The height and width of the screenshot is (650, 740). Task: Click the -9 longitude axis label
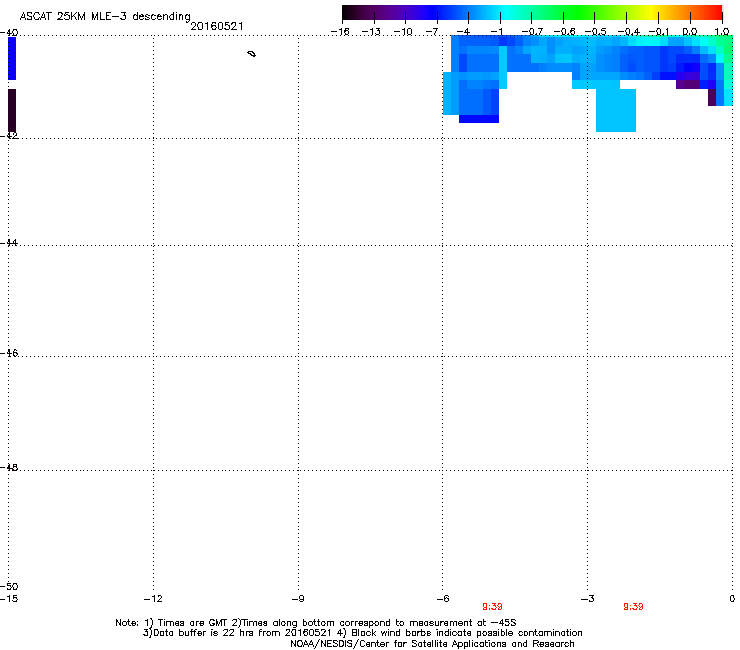[298, 599]
